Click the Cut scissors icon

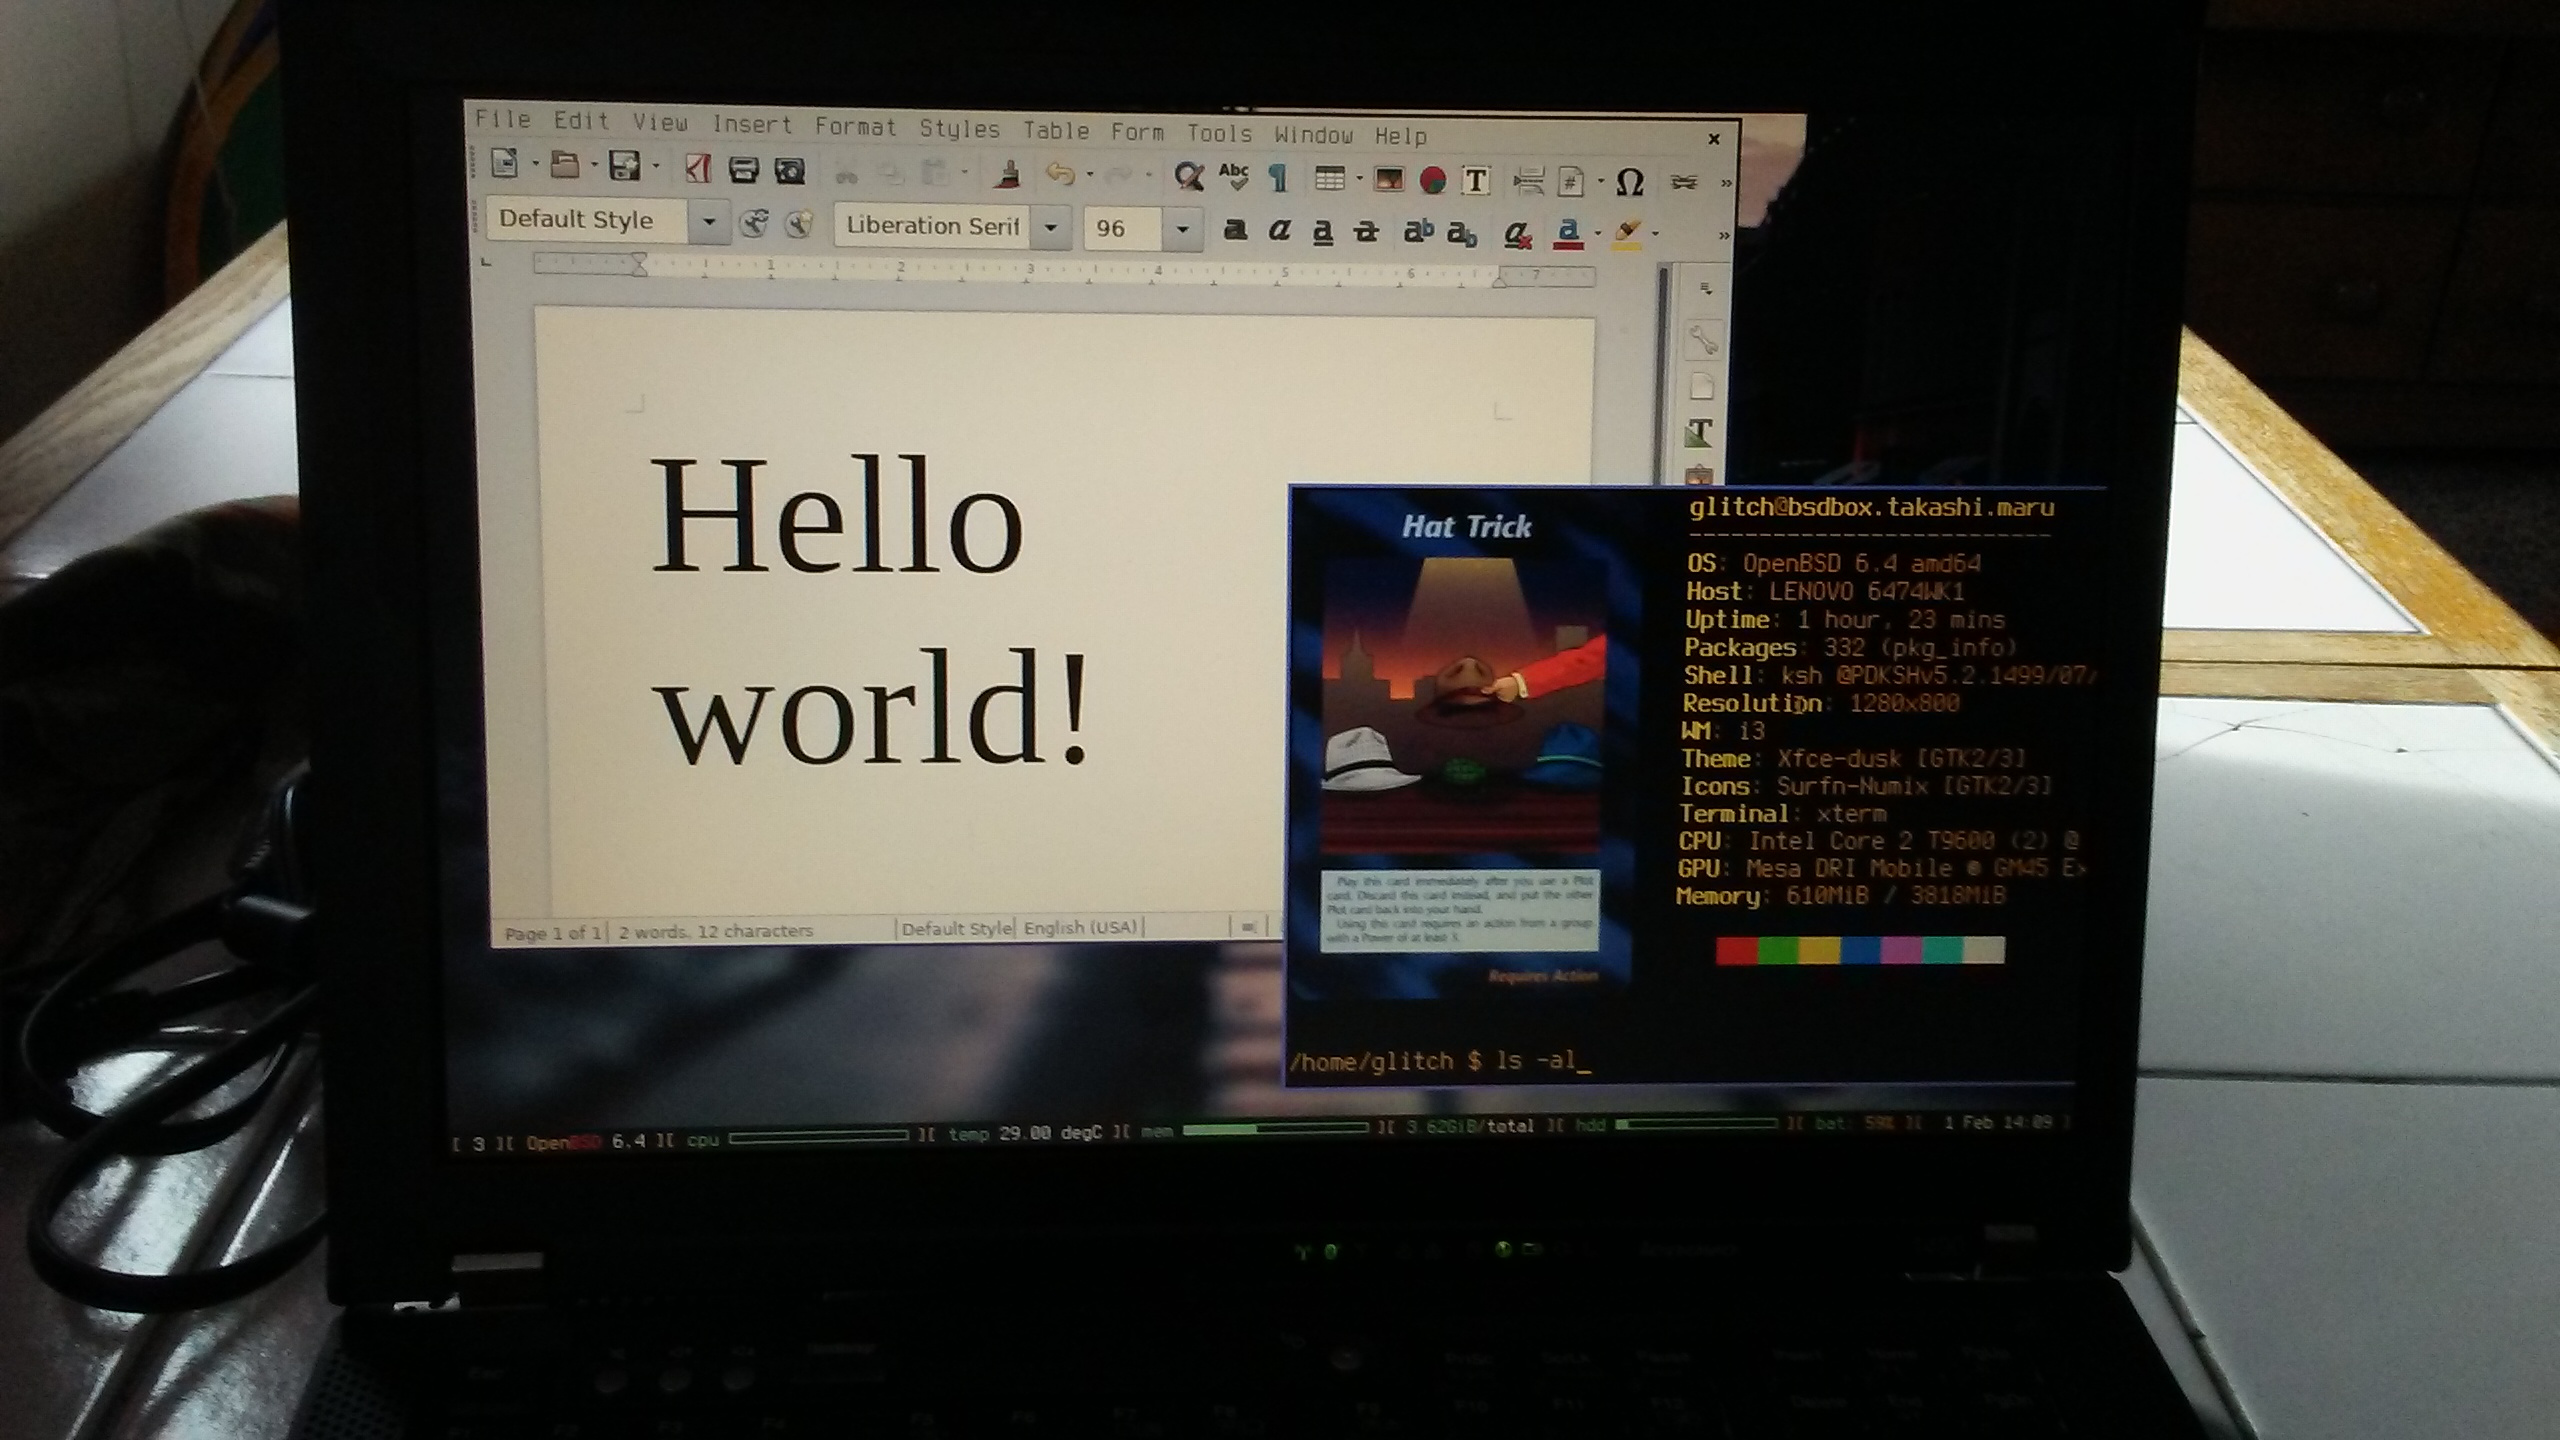(846, 174)
